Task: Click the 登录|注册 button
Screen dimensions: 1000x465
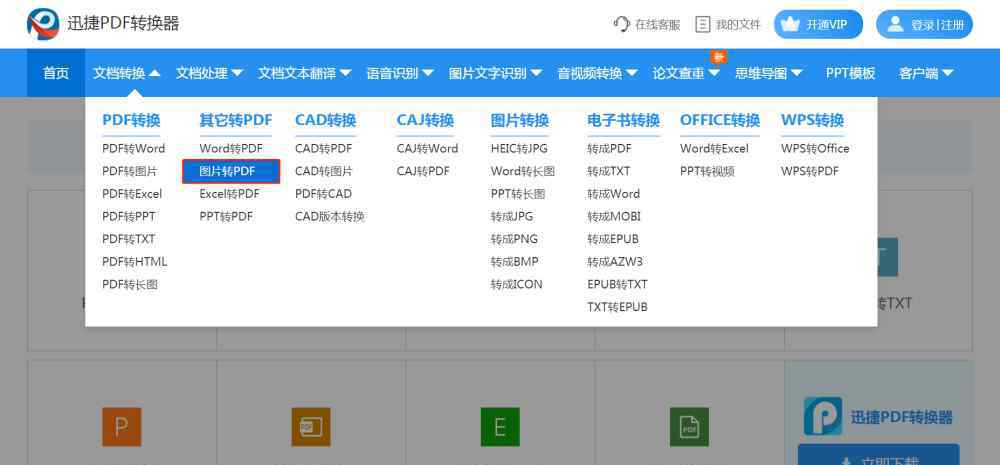Action: pyautogui.click(x=924, y=24)
